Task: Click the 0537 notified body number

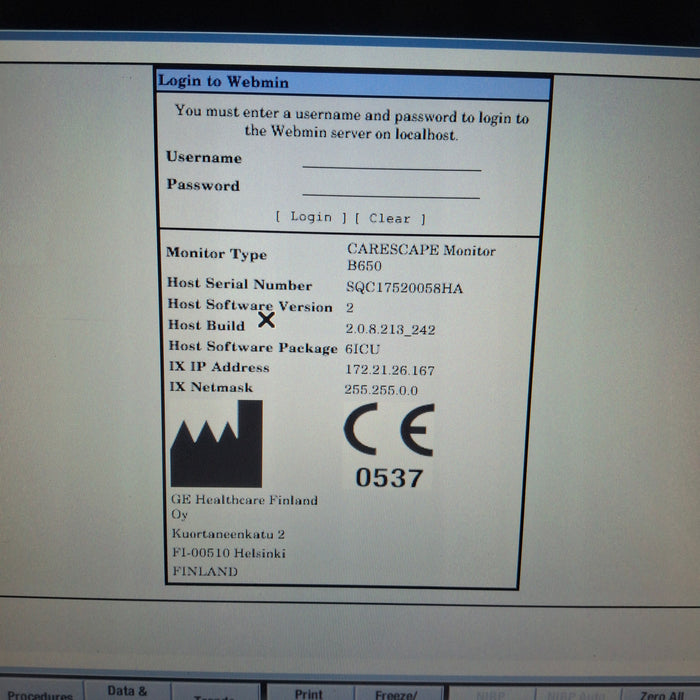Action: 389,478
